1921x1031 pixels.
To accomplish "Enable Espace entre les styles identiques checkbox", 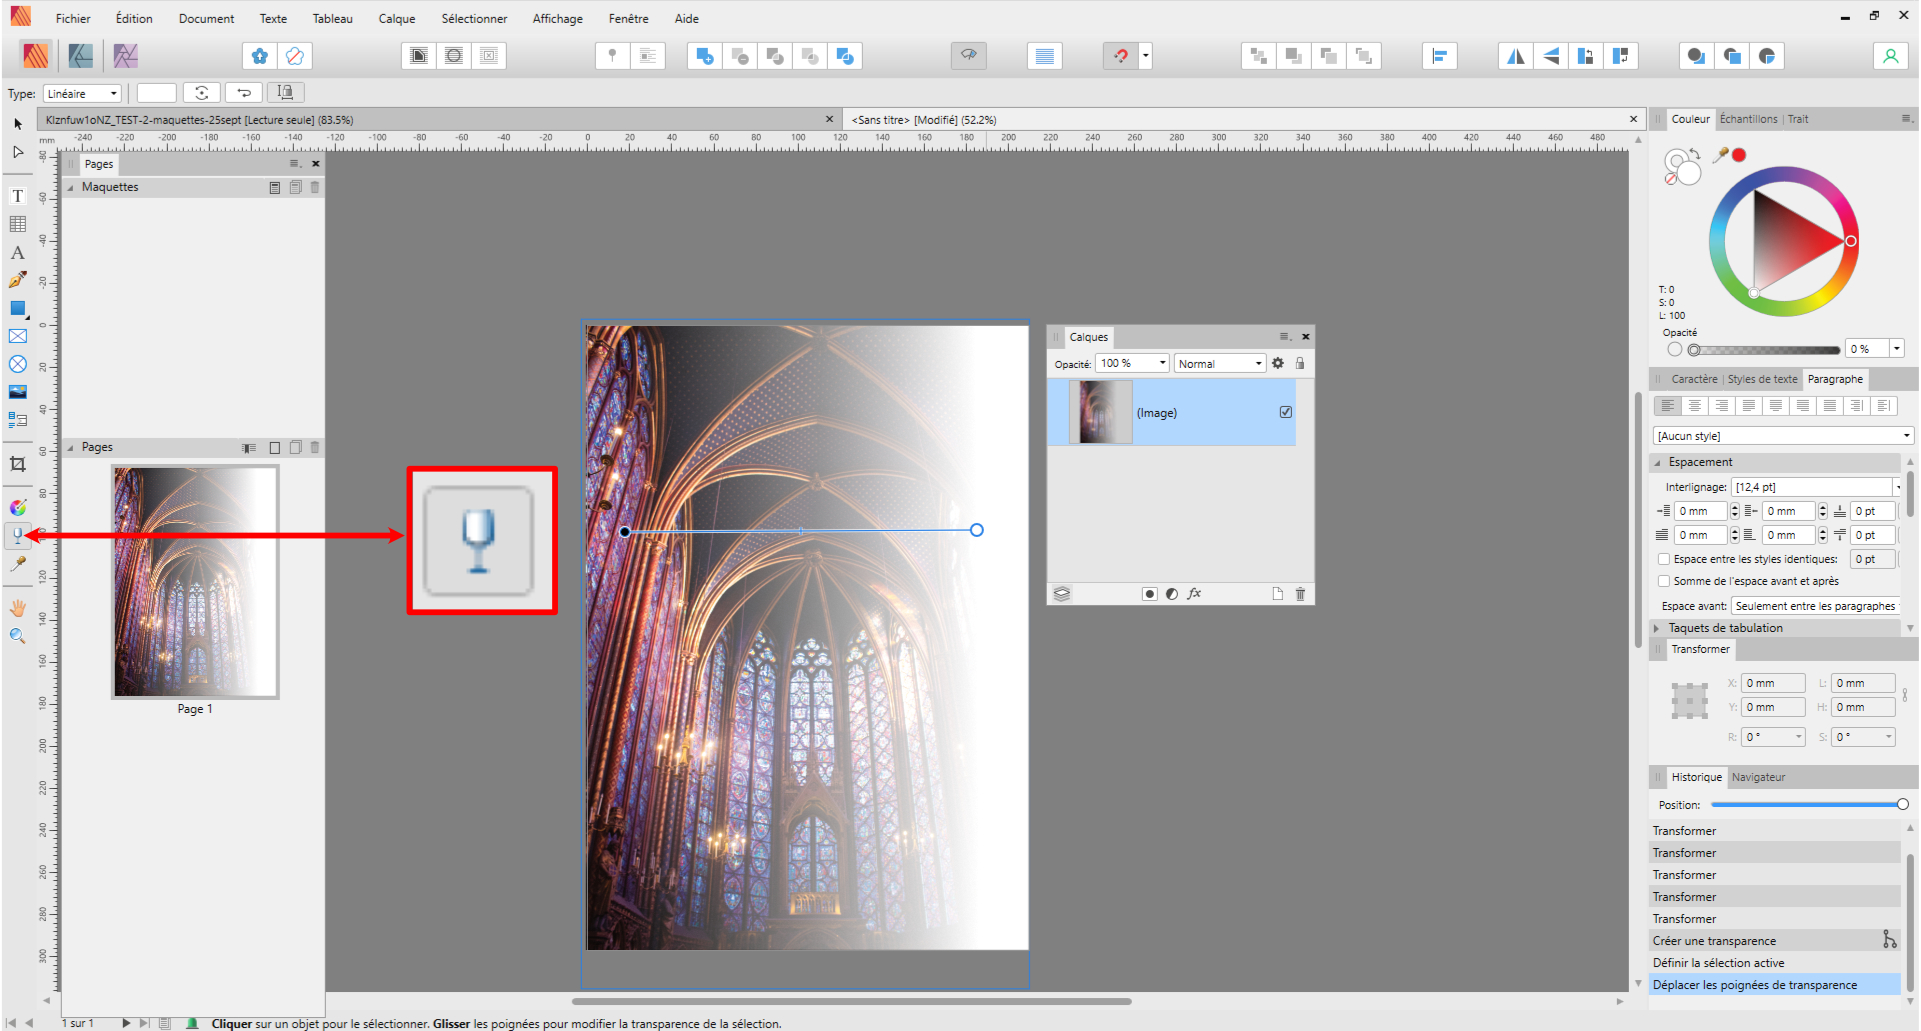I will [x=1664, y=559].
